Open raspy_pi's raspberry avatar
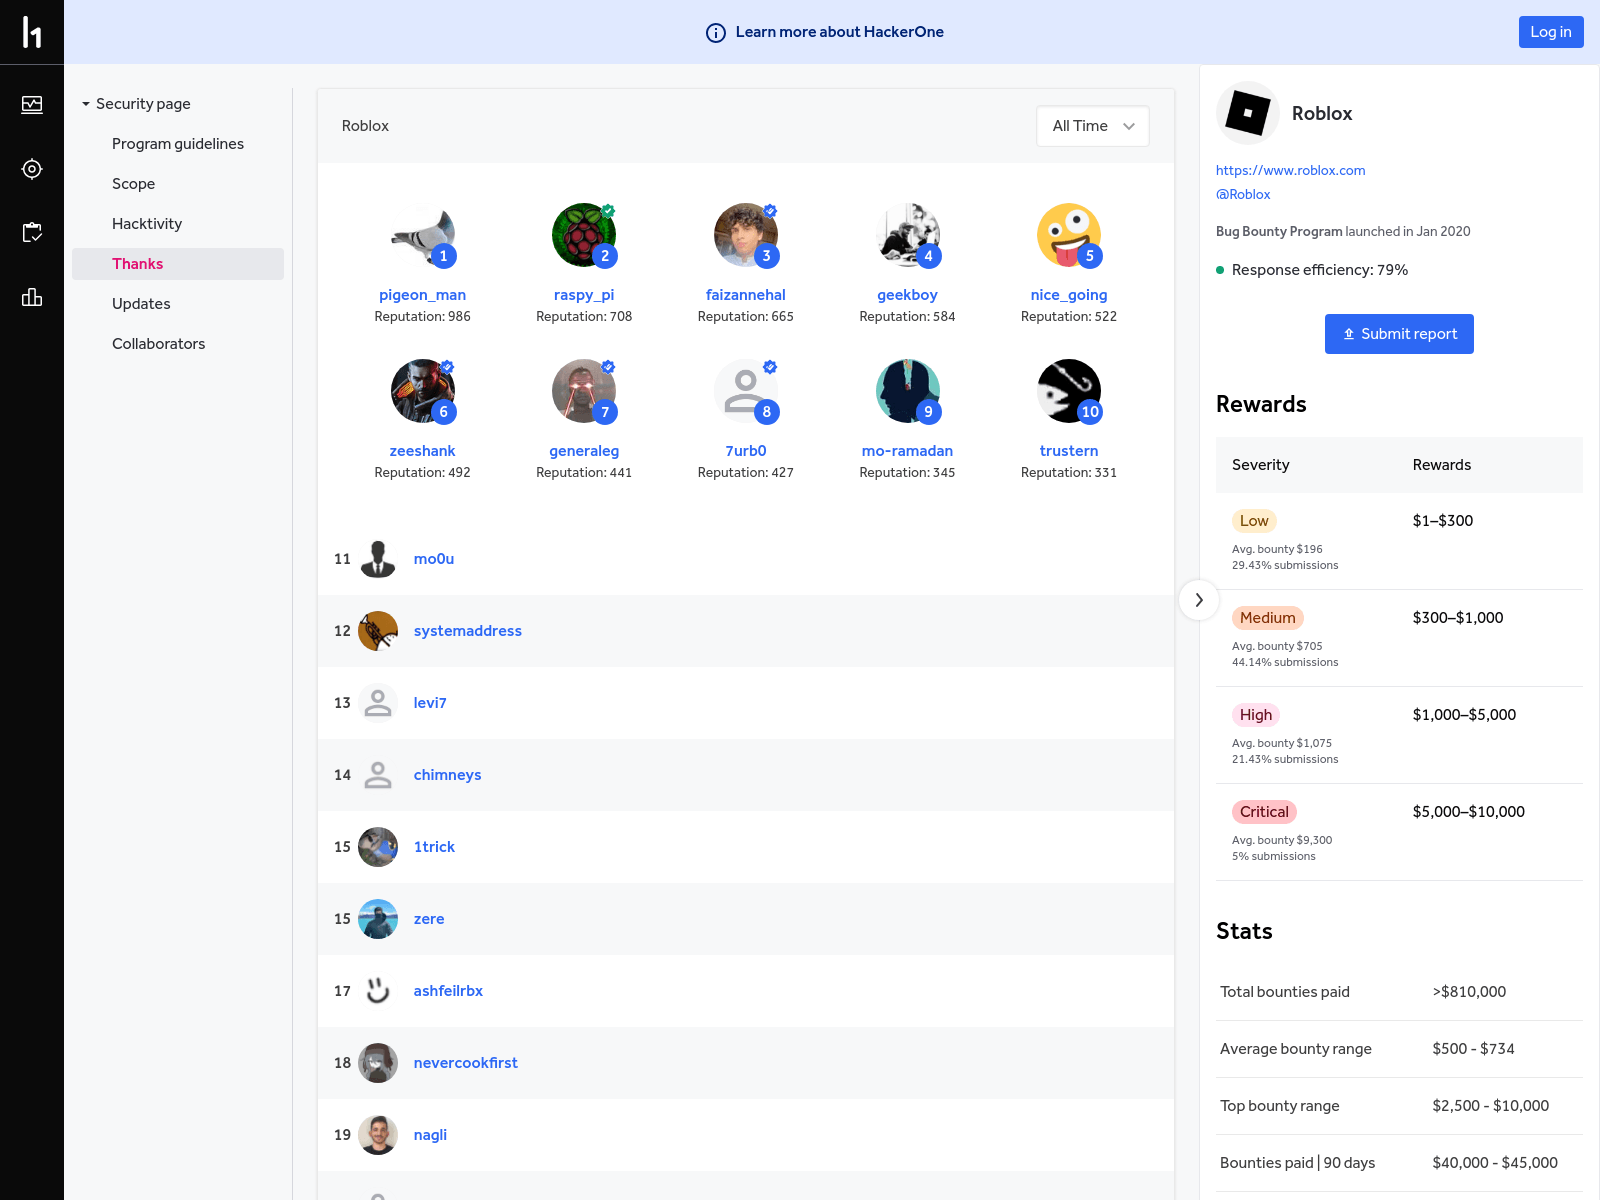This screenshot has height=1200, width=1600. tap(584, 235)
